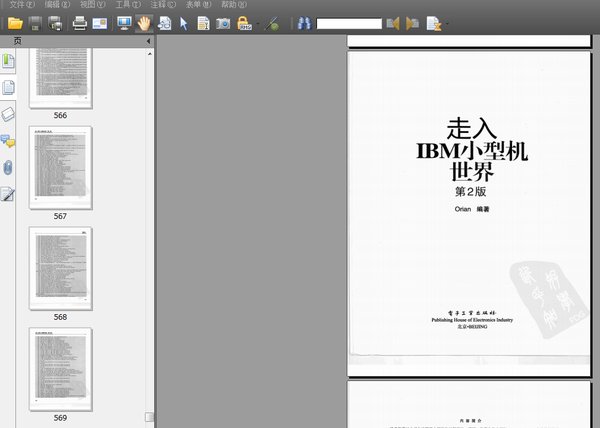Expand the padlock security dropdown
This screenshot has height=428, width=600.
(x=258, y=23)
